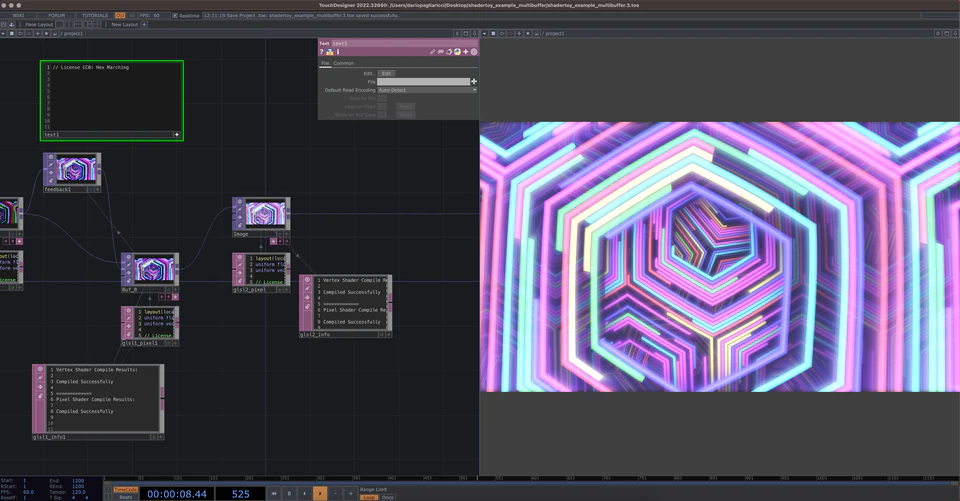Toggle viewer flag on glsl2_info node
Image resolution: width=960 pixels, height=501 pixels.
307,280
